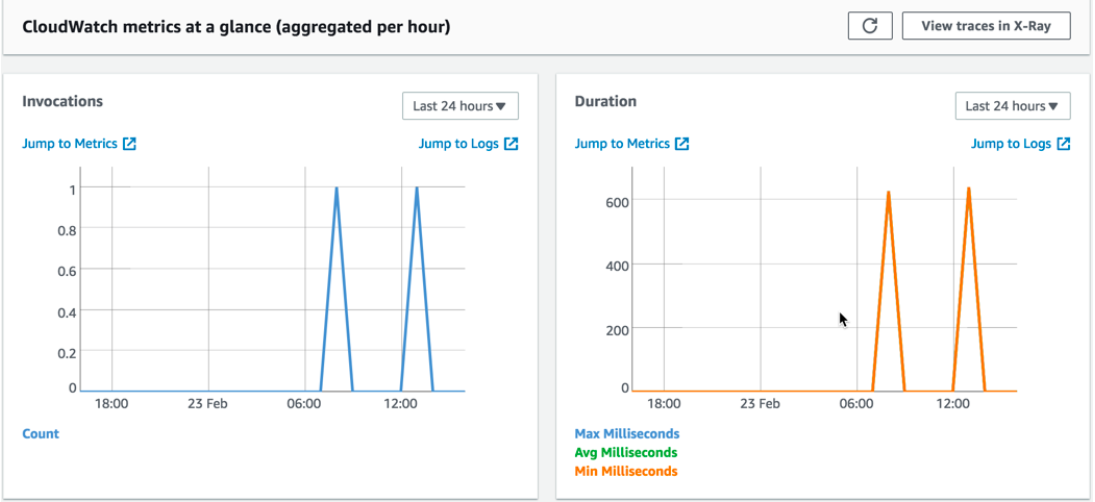Image resolution: width=1095 pixels, height=502 pixels.
Task: Toggle the Count legend series in Invocations
Action: (x=41, y=434)
